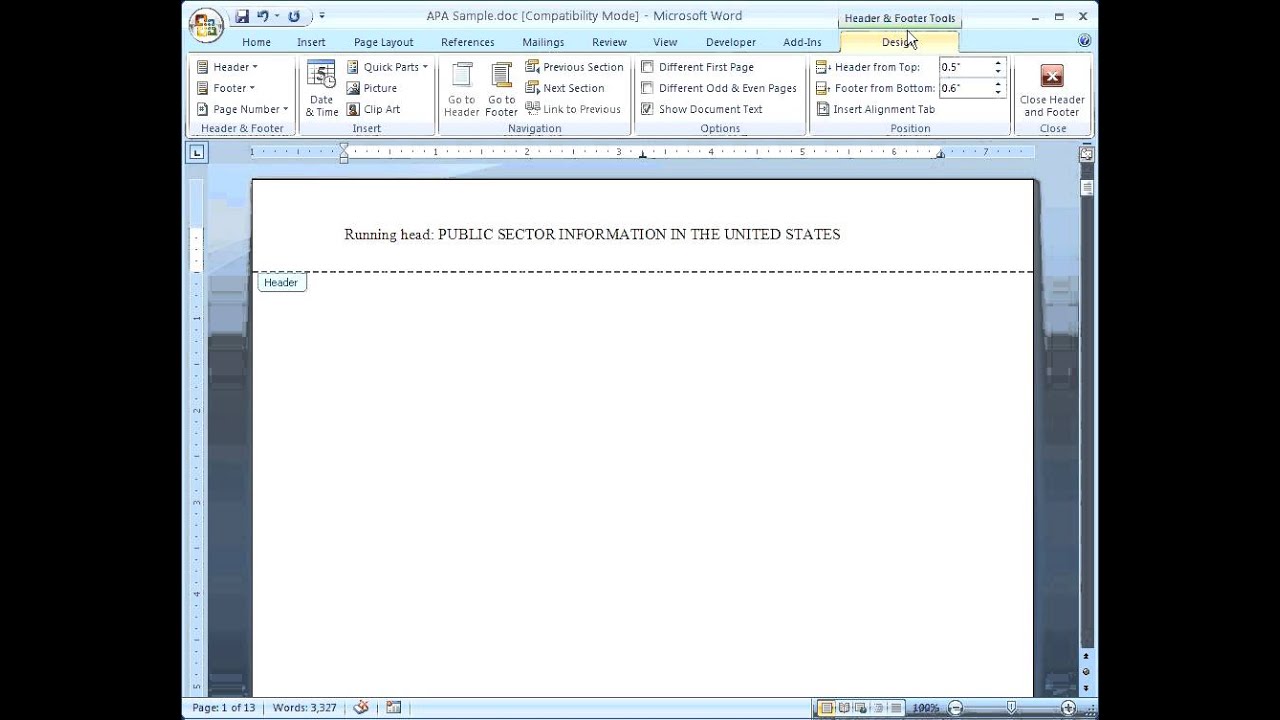This screenshot has width=1280, height=720.
Task: Increase Header from Top value
Action: click(x=997, y=63)
